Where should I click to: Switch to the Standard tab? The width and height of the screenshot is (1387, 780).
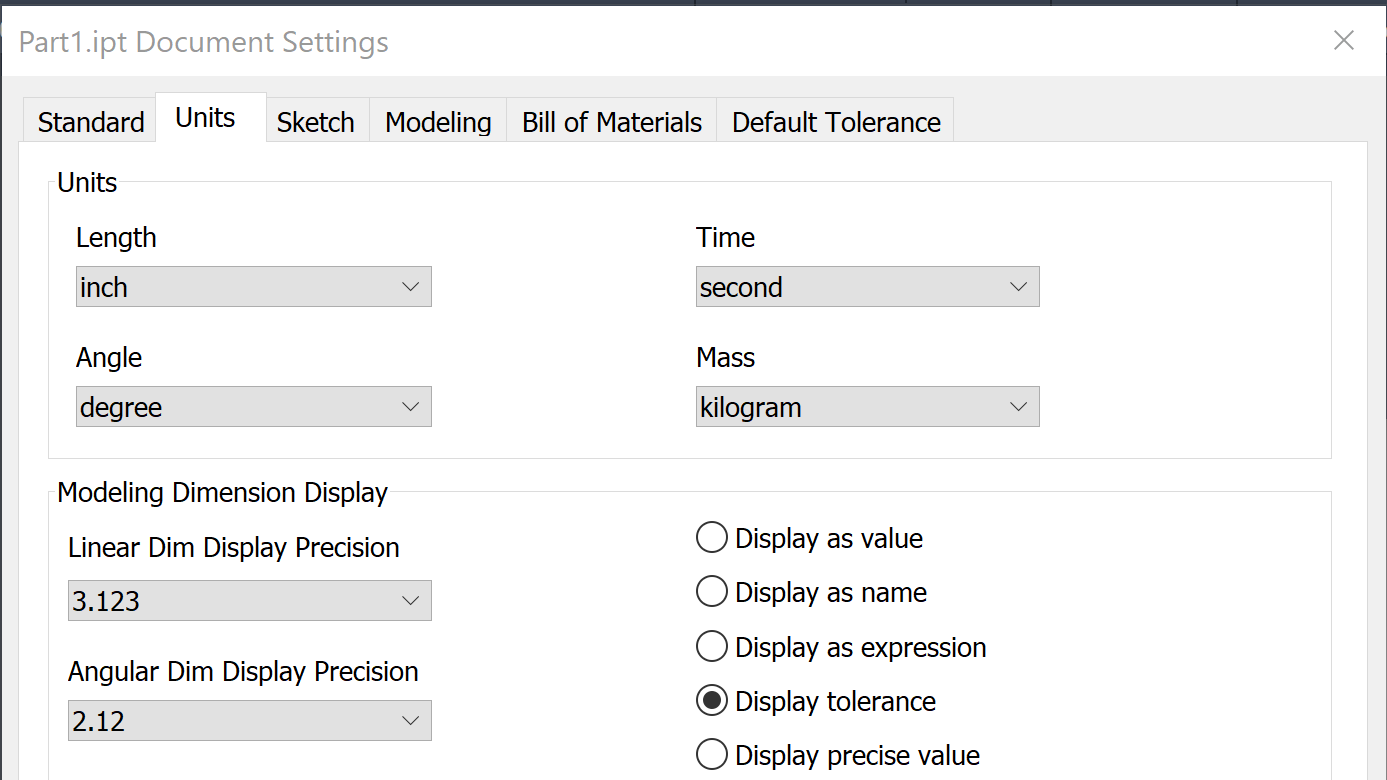(91, 122)
